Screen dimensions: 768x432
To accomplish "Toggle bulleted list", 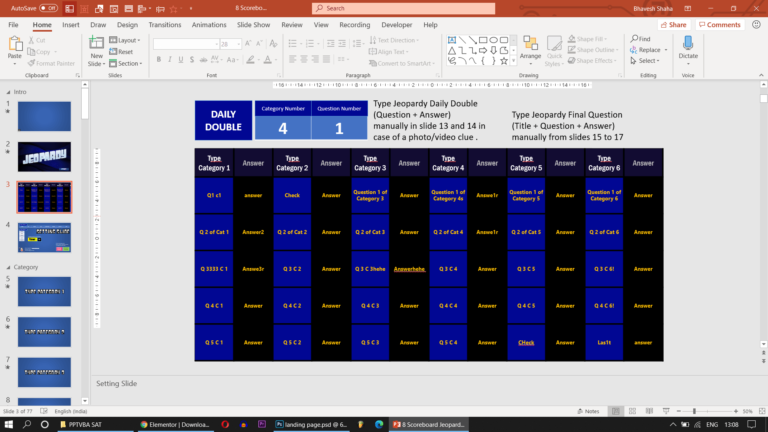I will tap(294, 44).
